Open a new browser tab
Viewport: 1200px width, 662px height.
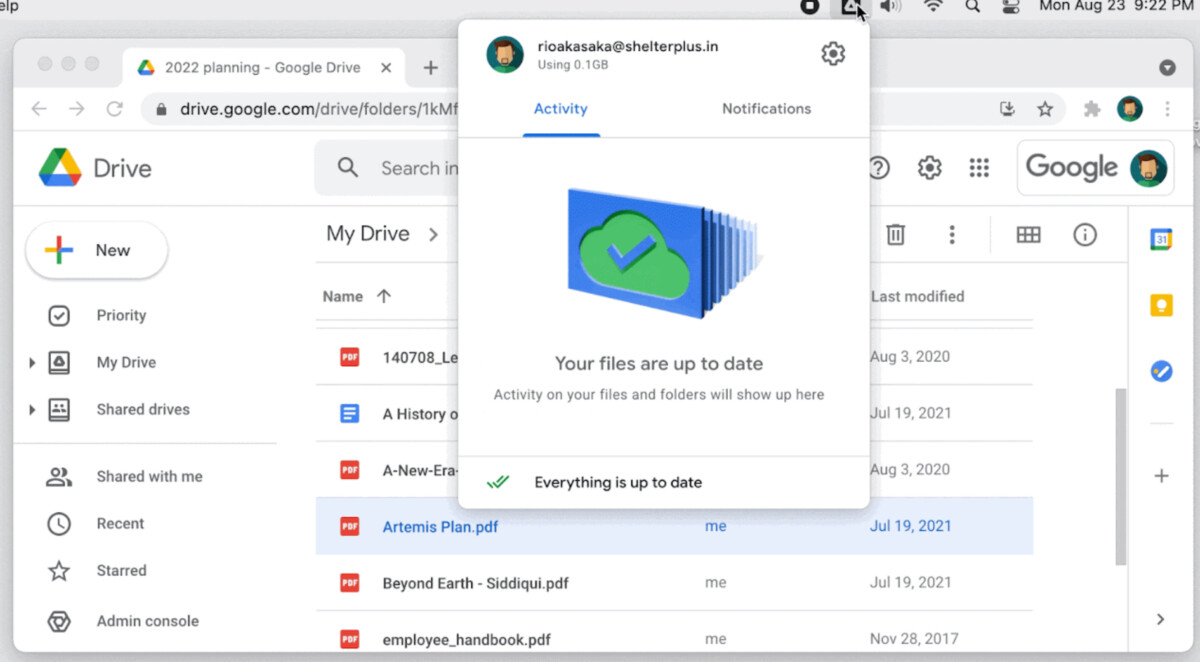pos(430,67)
